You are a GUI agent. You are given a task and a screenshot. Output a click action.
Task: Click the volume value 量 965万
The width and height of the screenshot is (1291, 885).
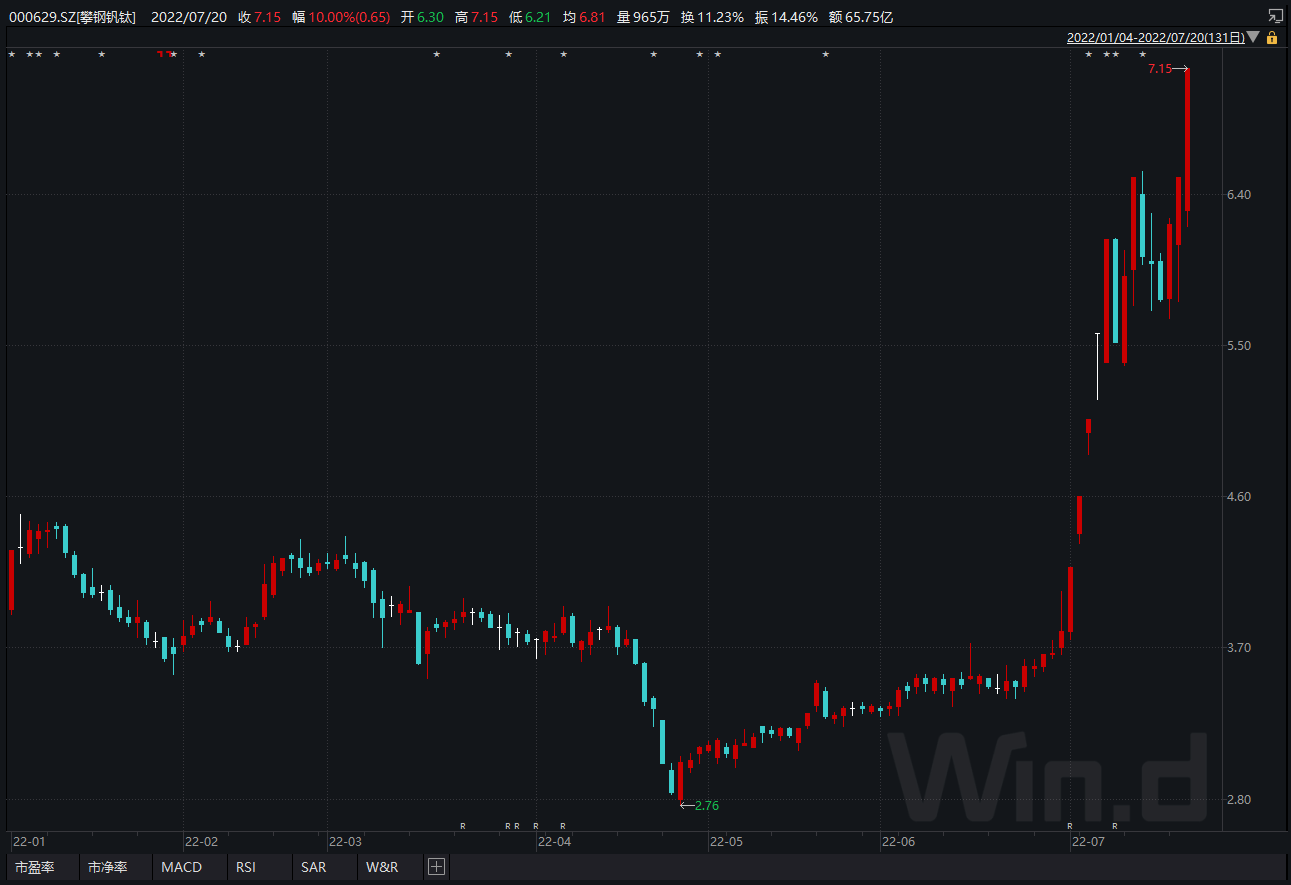tap(643, 17)
